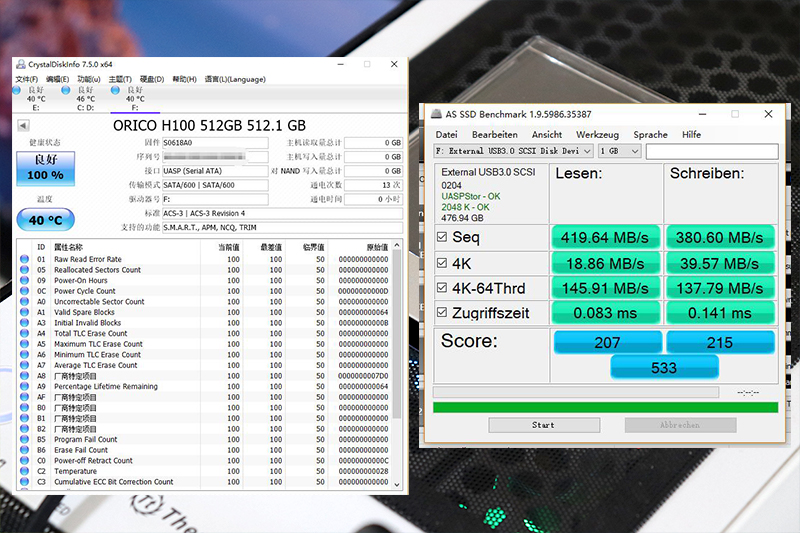Open the Sprache menu in AS SSD

point(651,135)
